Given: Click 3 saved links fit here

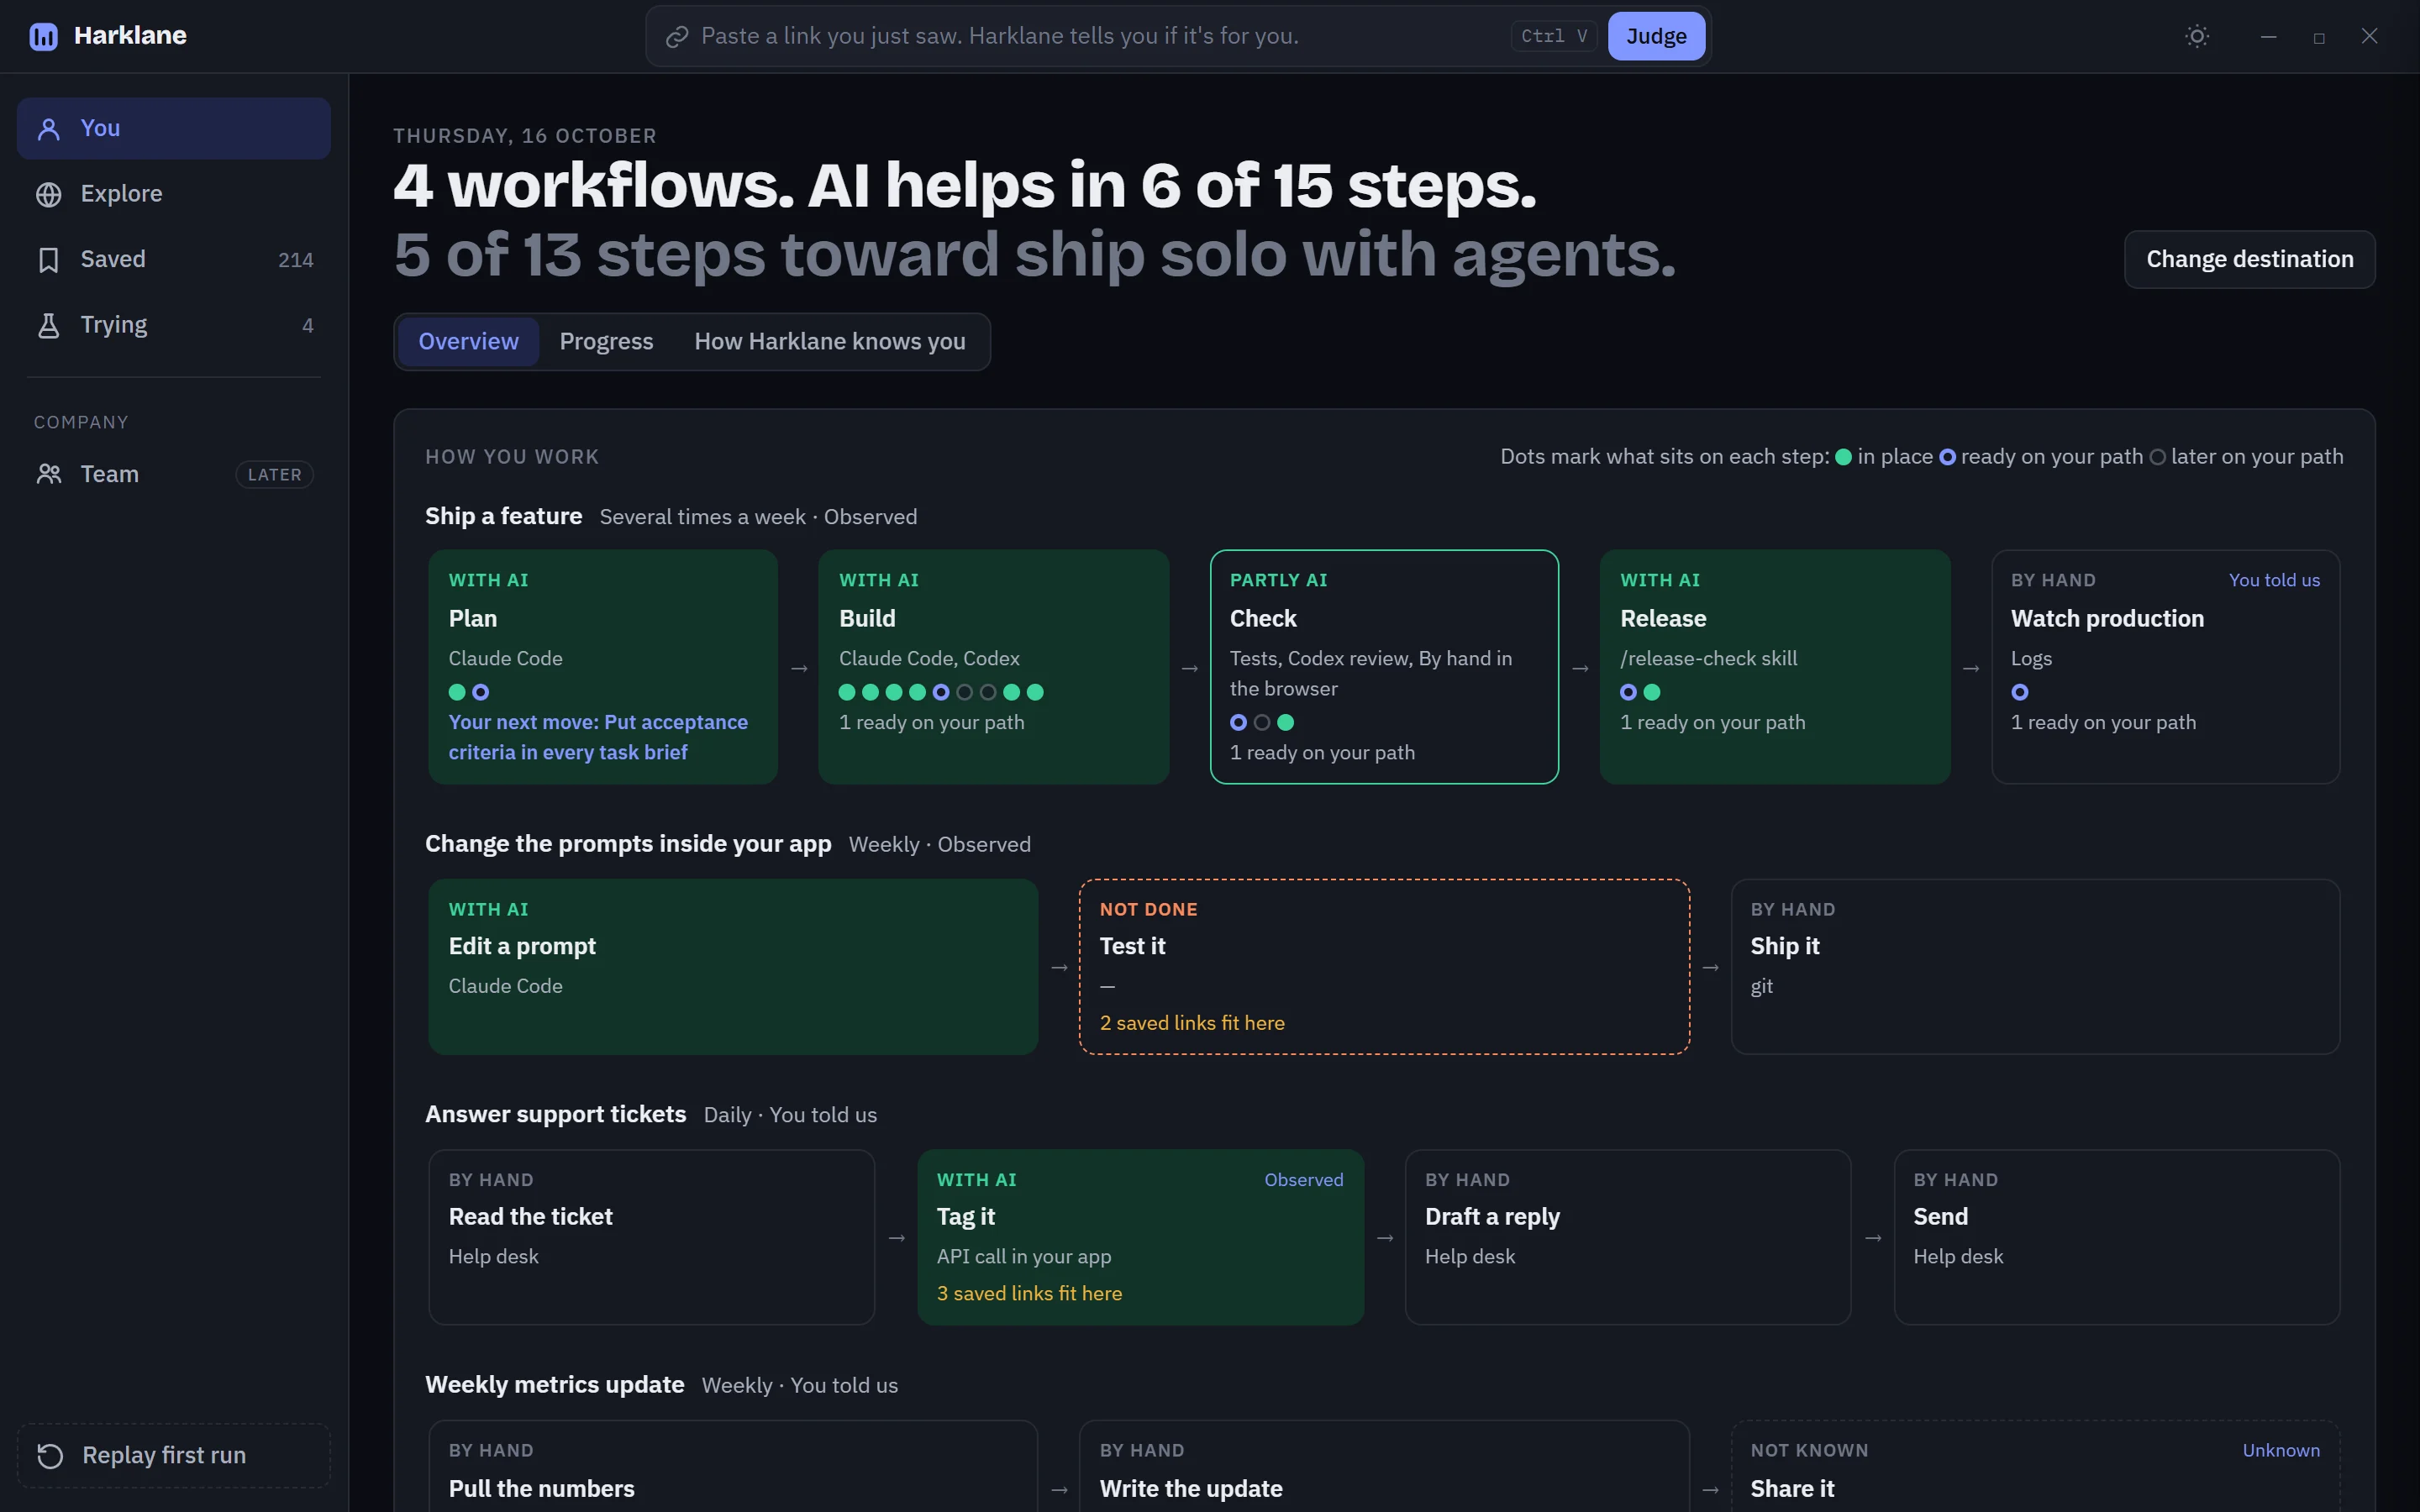Looking at the screenshot, I should 1029,1294.
